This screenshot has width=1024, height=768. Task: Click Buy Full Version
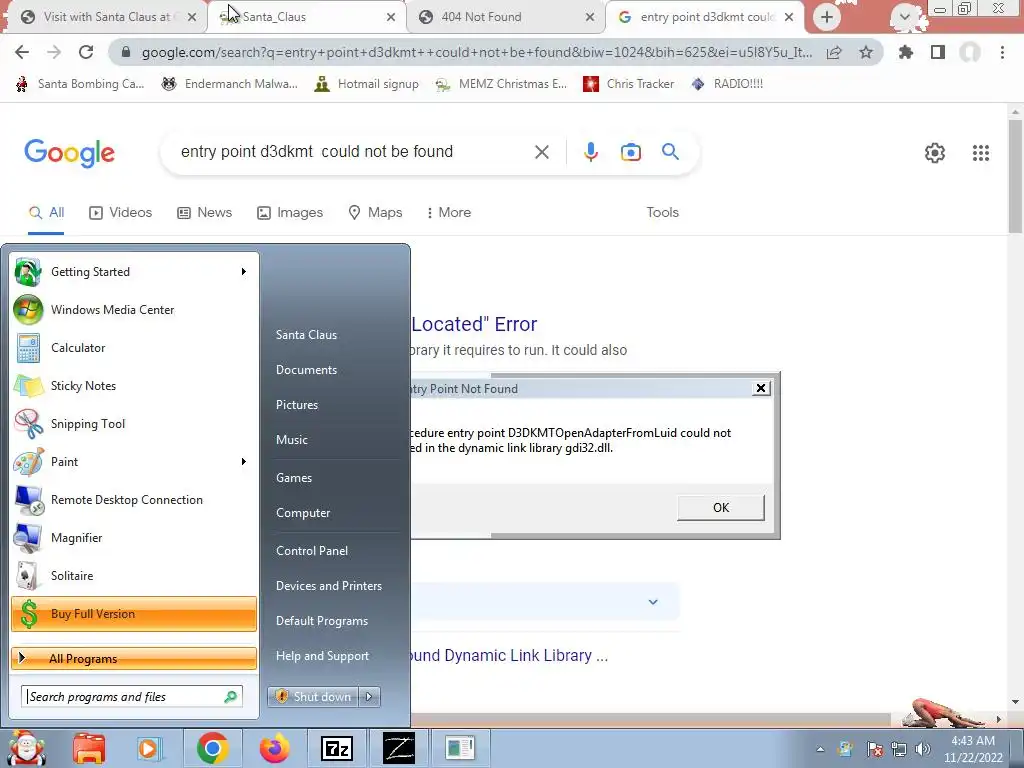(x=134, y=614)
